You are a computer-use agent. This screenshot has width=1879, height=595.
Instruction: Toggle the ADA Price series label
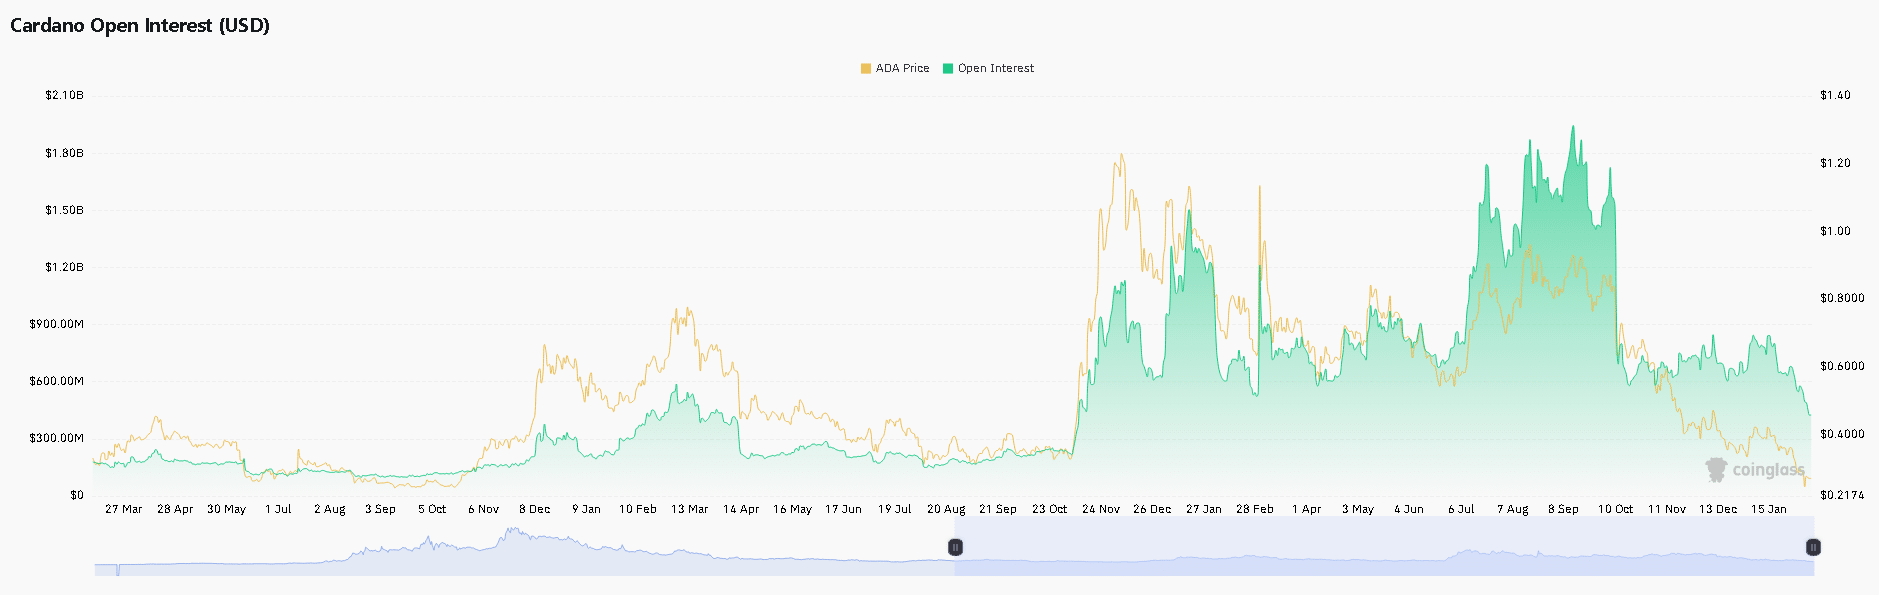pyautogui.click(x=902, y=68)
